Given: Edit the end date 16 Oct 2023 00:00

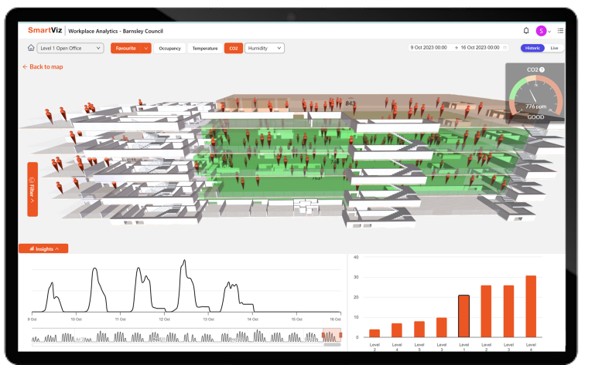Looking at the screenshot, I should tap(480, 48).
